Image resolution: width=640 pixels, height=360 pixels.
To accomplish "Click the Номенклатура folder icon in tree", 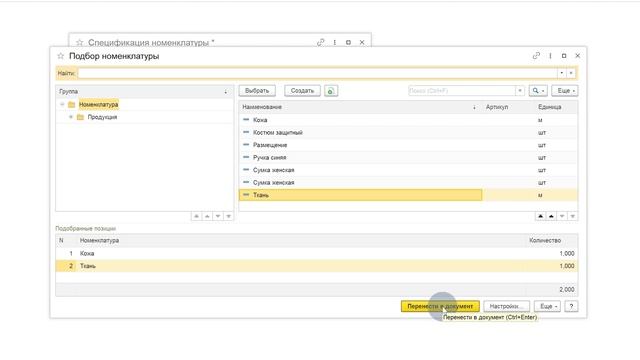I will click(x=72, y=105).
